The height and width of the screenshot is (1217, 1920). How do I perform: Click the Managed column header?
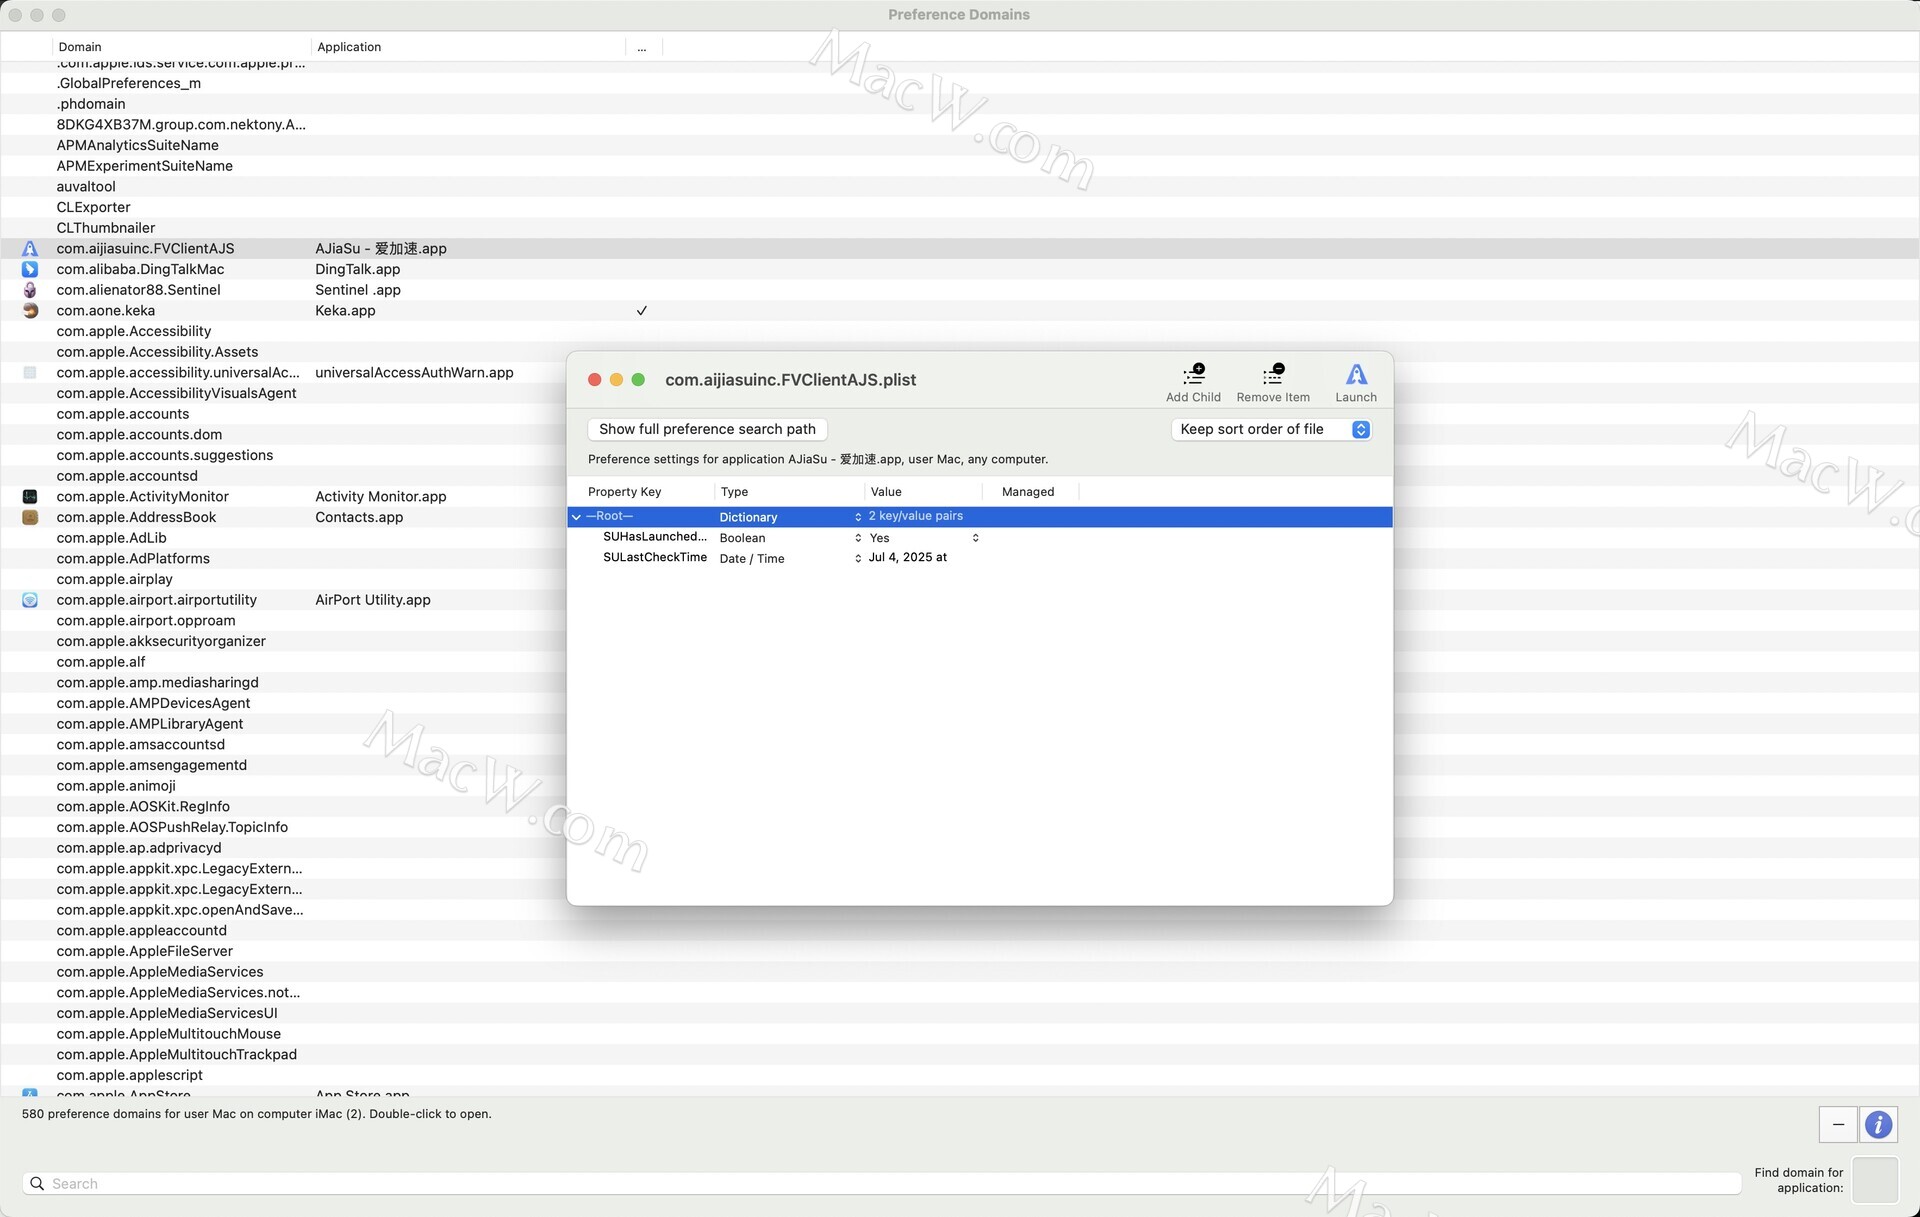[x=1028, y=492]
